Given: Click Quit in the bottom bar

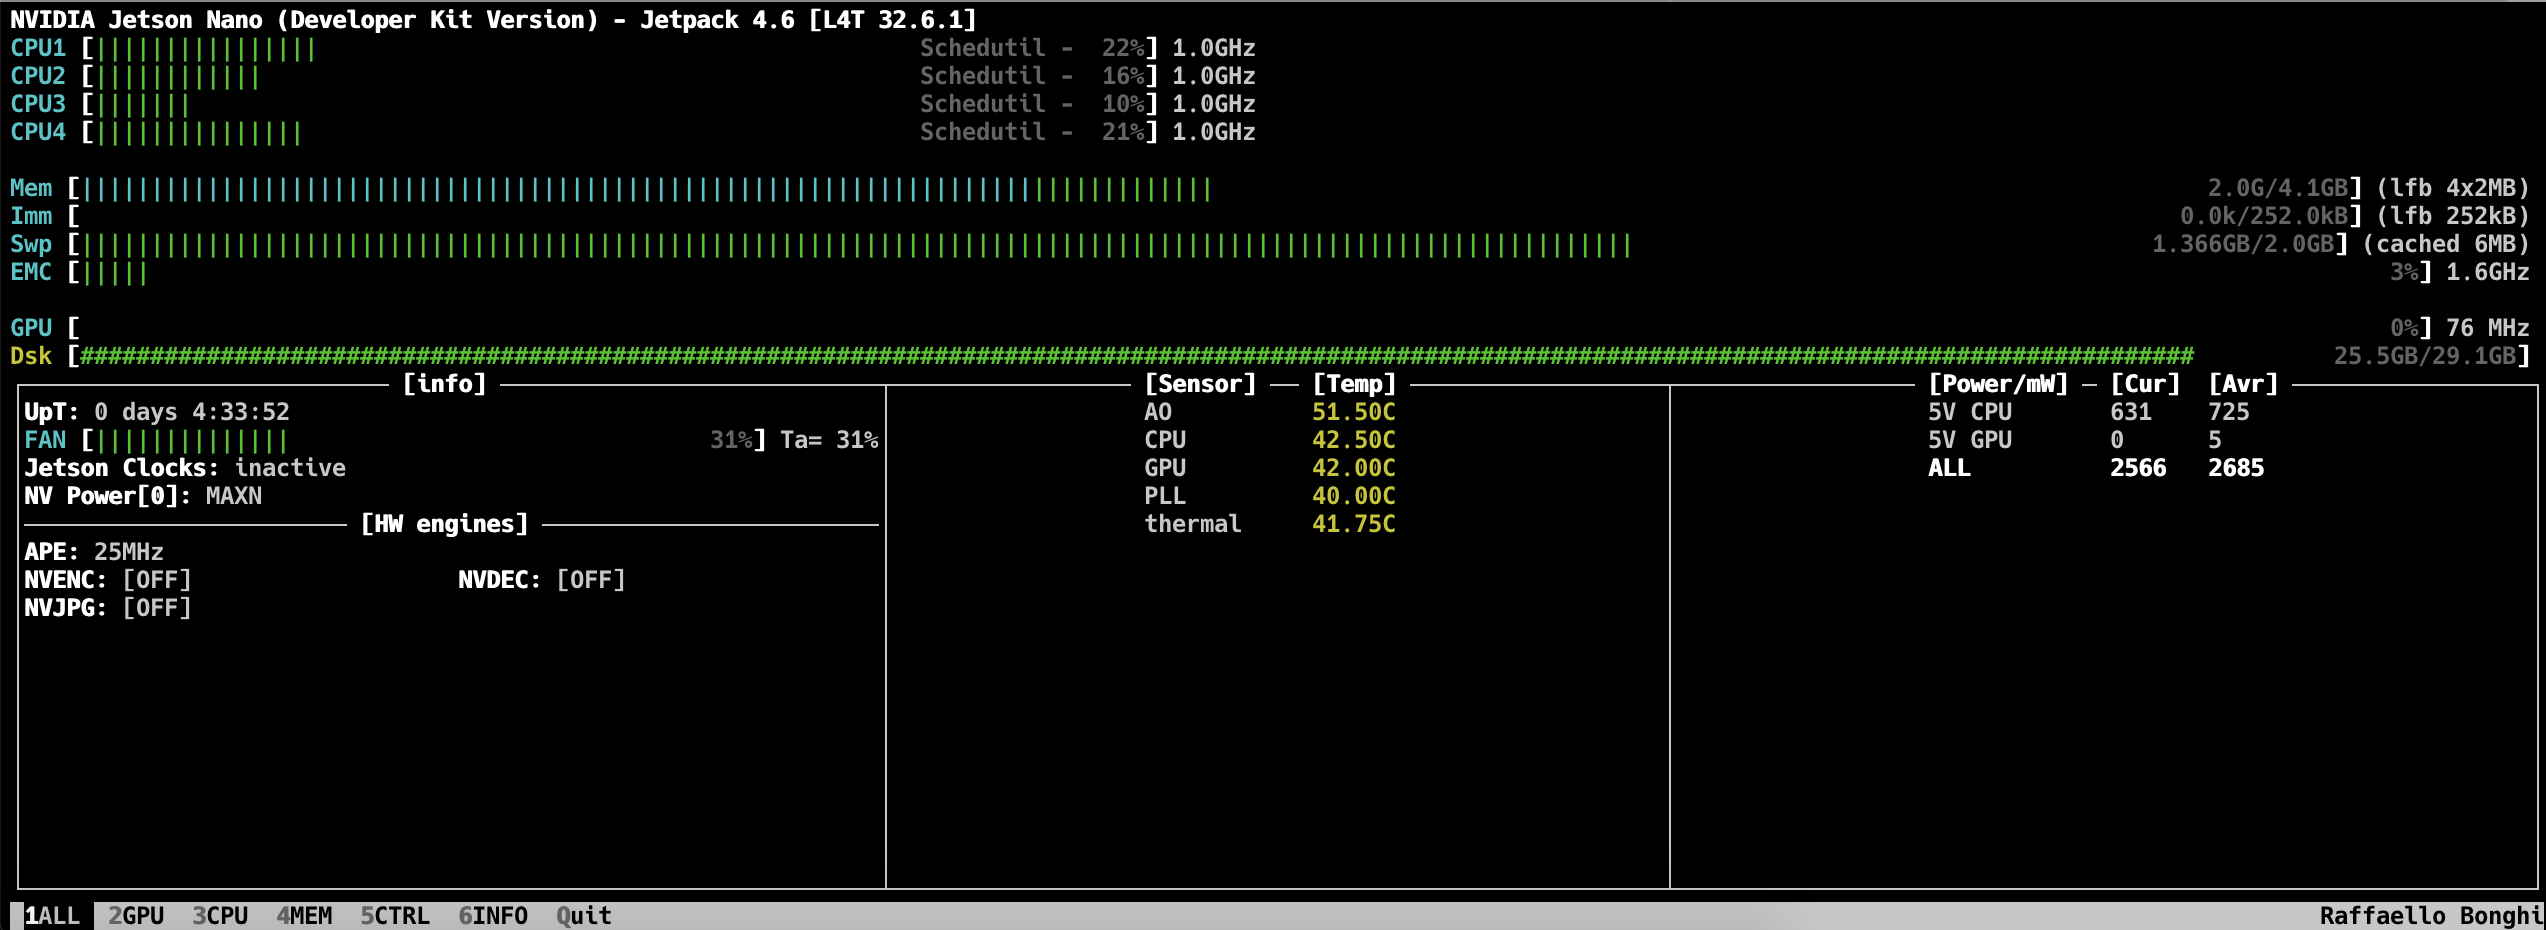Looking at the screenshot, I should 584,916.
